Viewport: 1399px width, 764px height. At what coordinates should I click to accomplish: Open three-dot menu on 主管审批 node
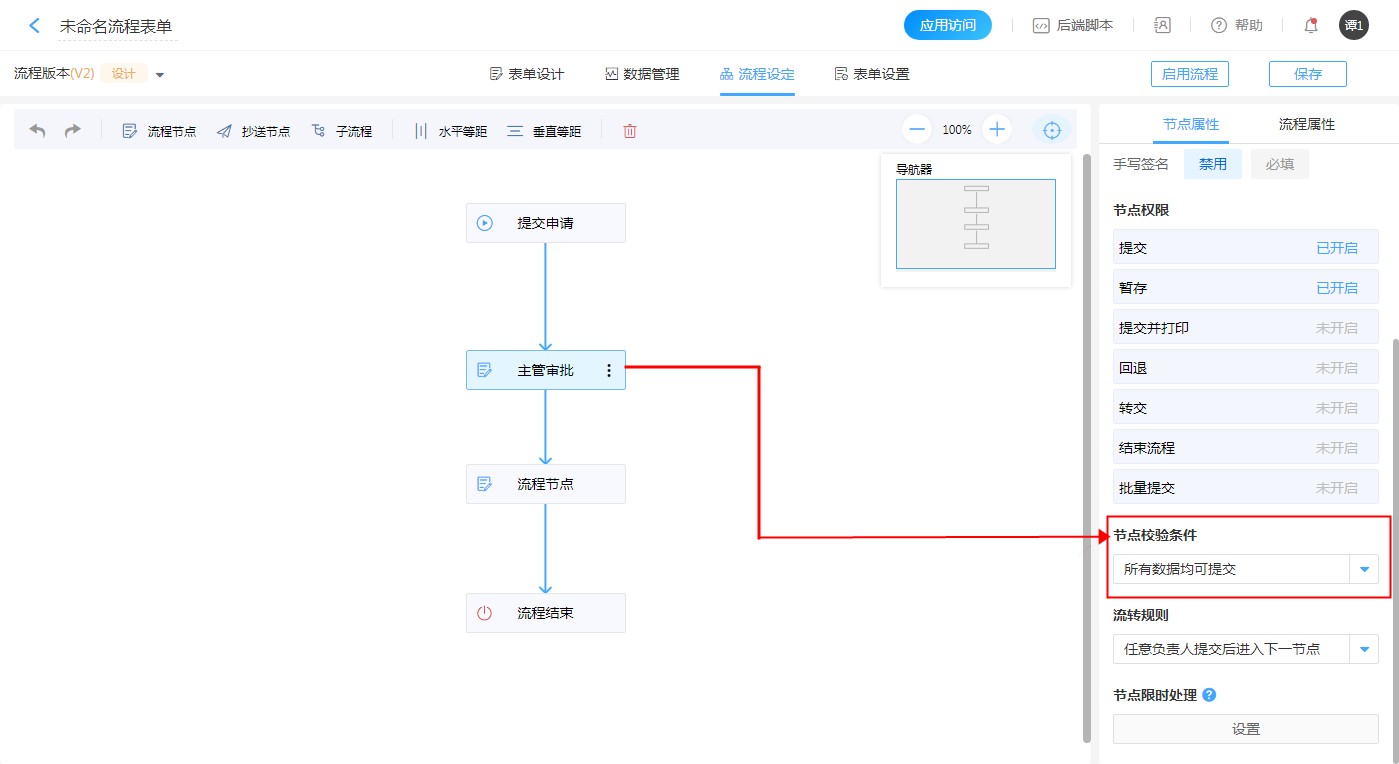tap(608, 370)
